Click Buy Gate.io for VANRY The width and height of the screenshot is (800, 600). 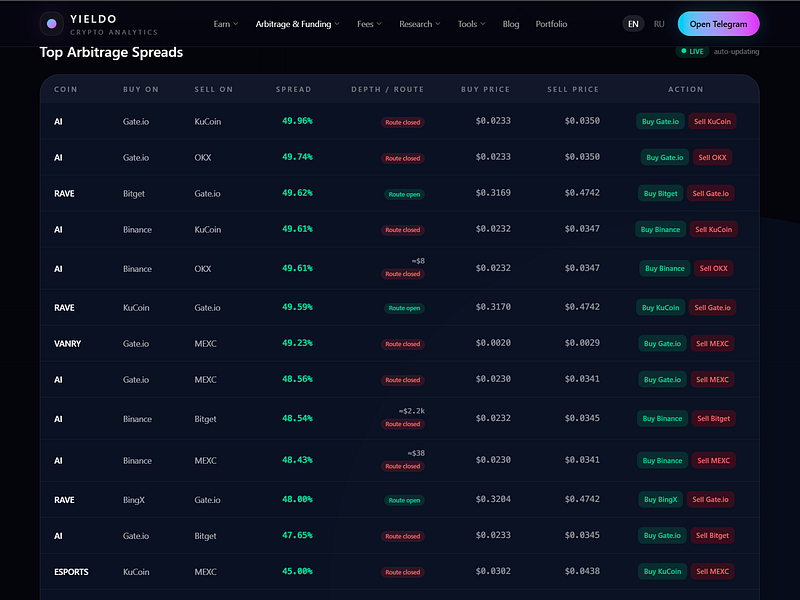[x=662, y=343]
